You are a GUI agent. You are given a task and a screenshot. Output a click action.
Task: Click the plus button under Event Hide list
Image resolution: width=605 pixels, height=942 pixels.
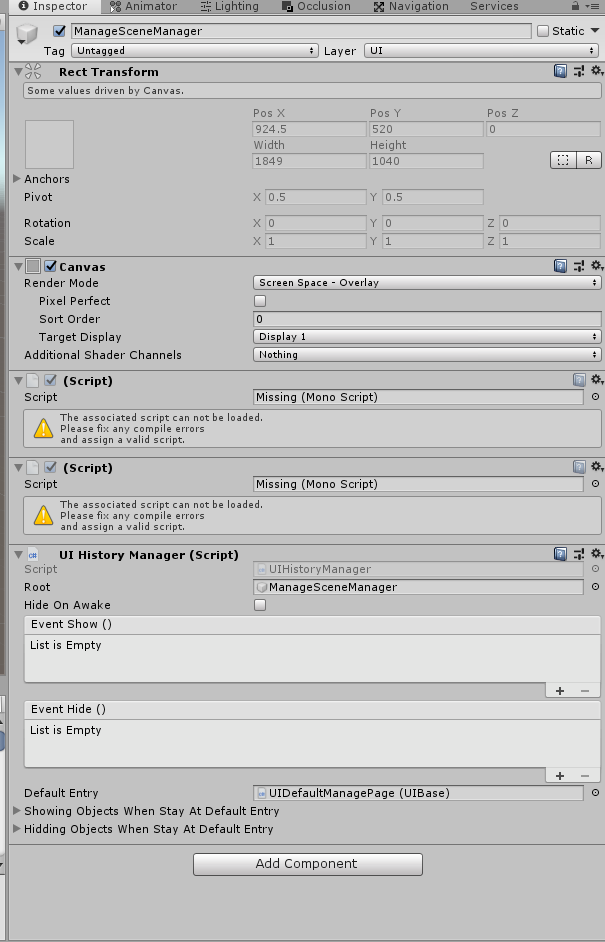560,775
